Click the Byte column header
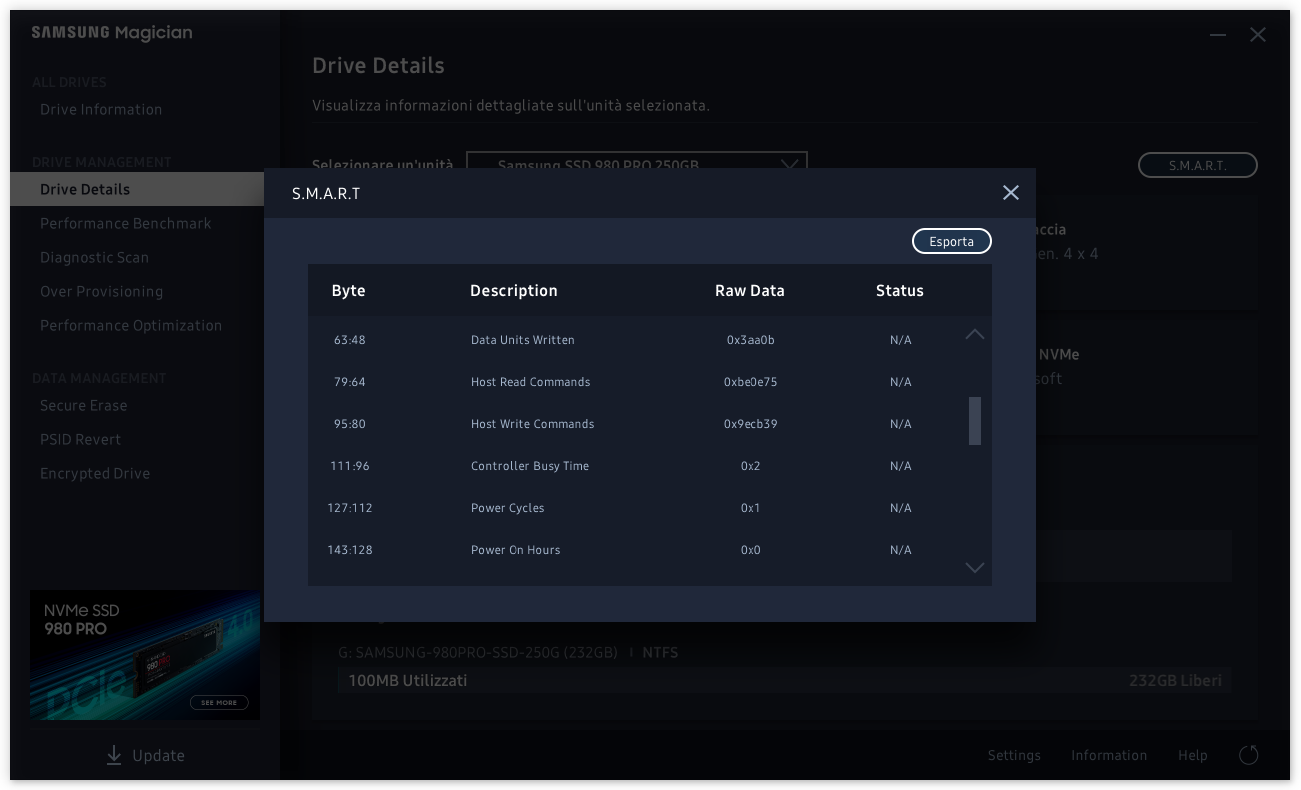 349,291
